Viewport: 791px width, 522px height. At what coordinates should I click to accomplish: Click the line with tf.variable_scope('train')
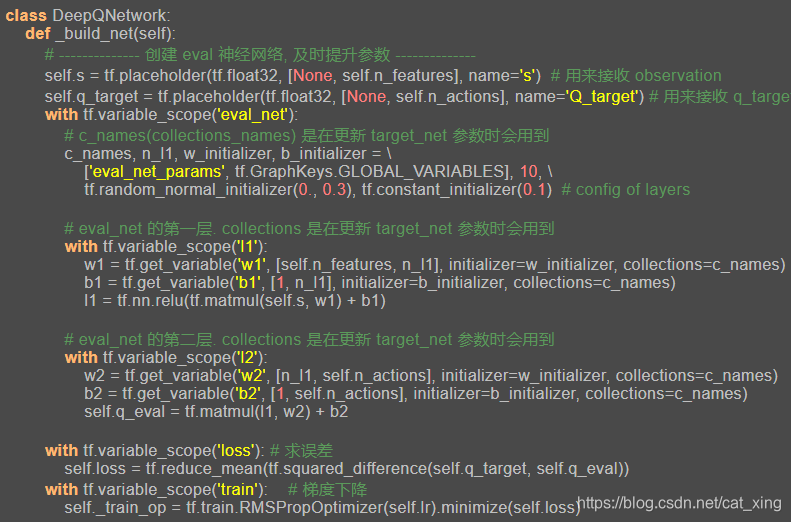pyautogui.click(x=156, y=489)
